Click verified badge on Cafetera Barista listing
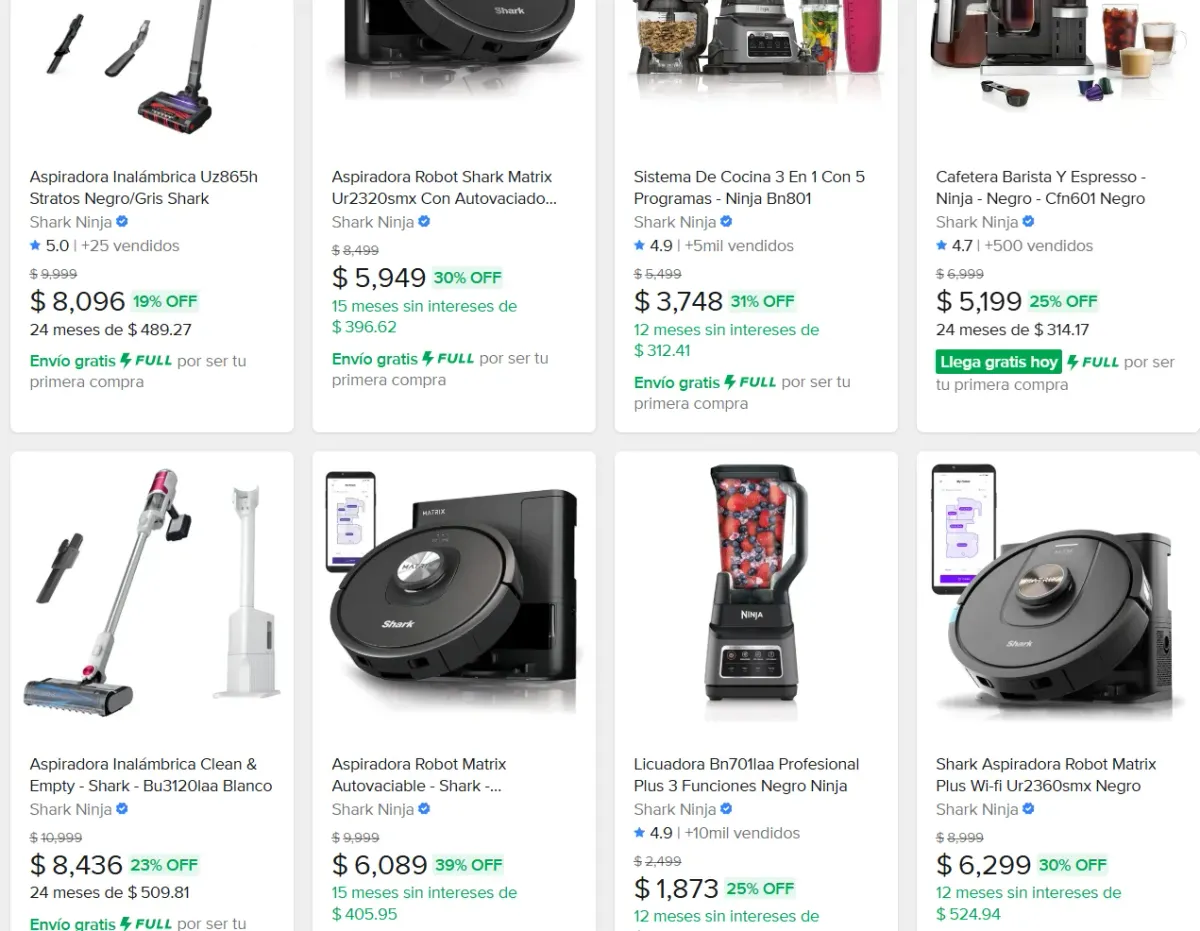This screenshot has width=1200, height=931. tap(1028, 222)
